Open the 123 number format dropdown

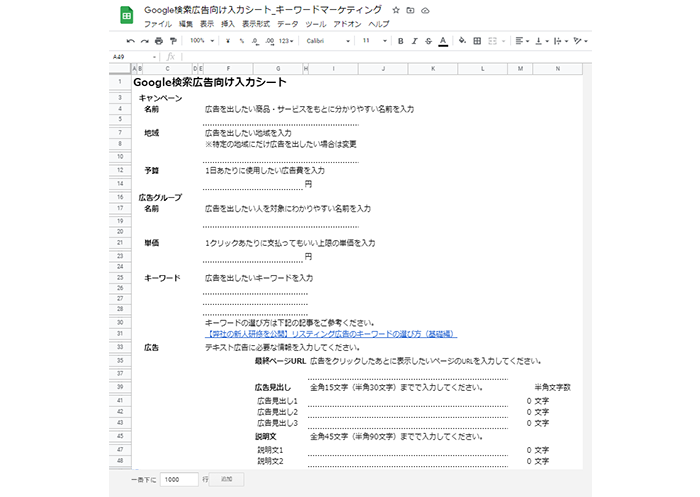click(x=286, y=41)
